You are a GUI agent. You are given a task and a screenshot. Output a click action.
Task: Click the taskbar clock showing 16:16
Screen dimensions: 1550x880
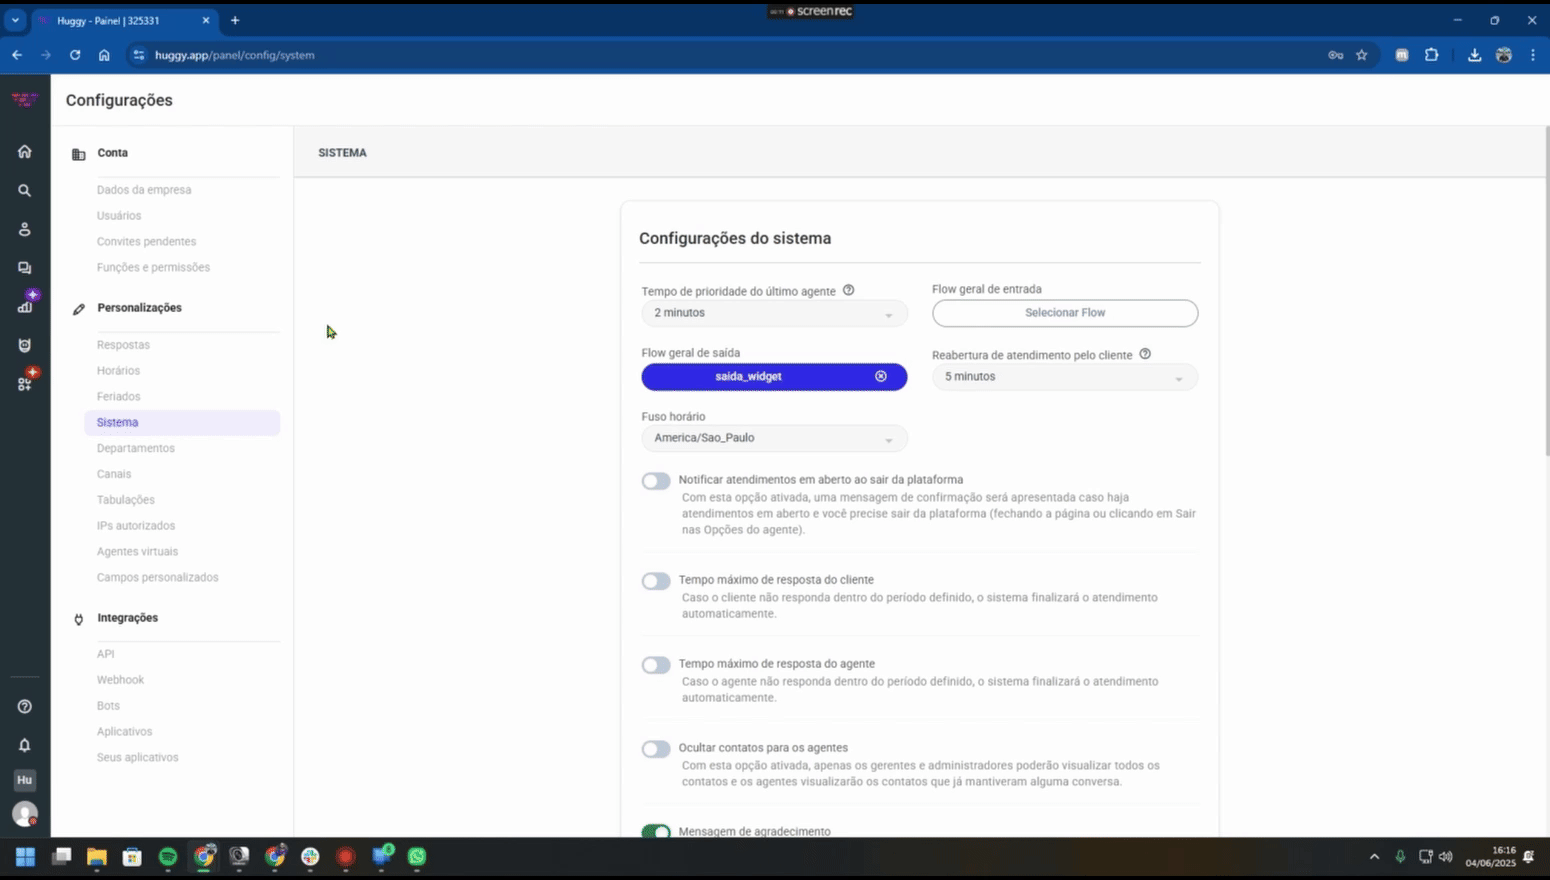tap(1490, 857)
